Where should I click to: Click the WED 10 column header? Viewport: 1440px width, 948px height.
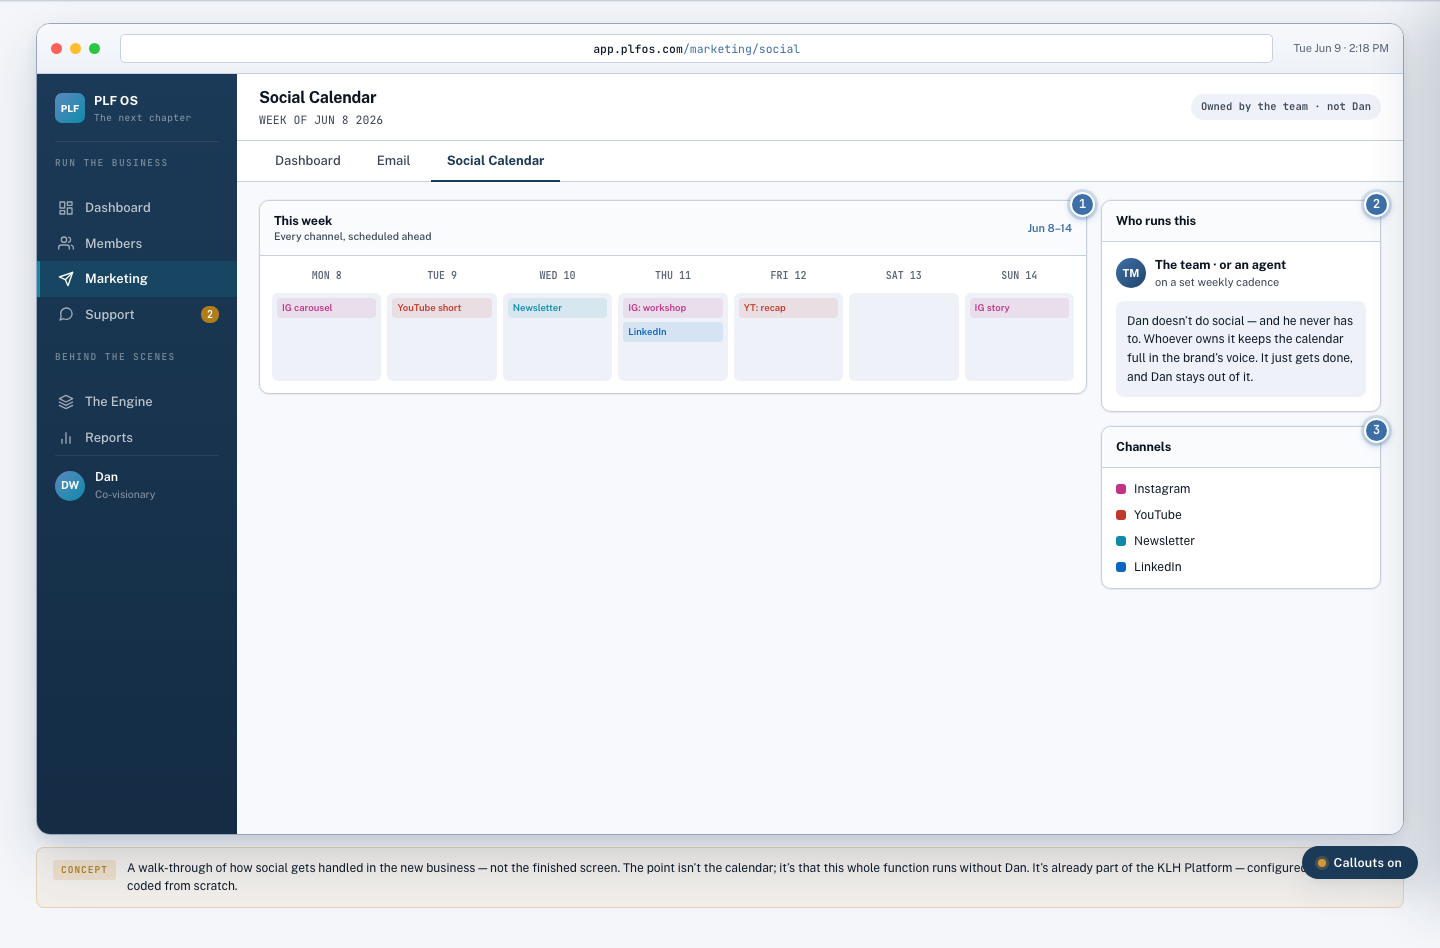click(x=557, y=275)
